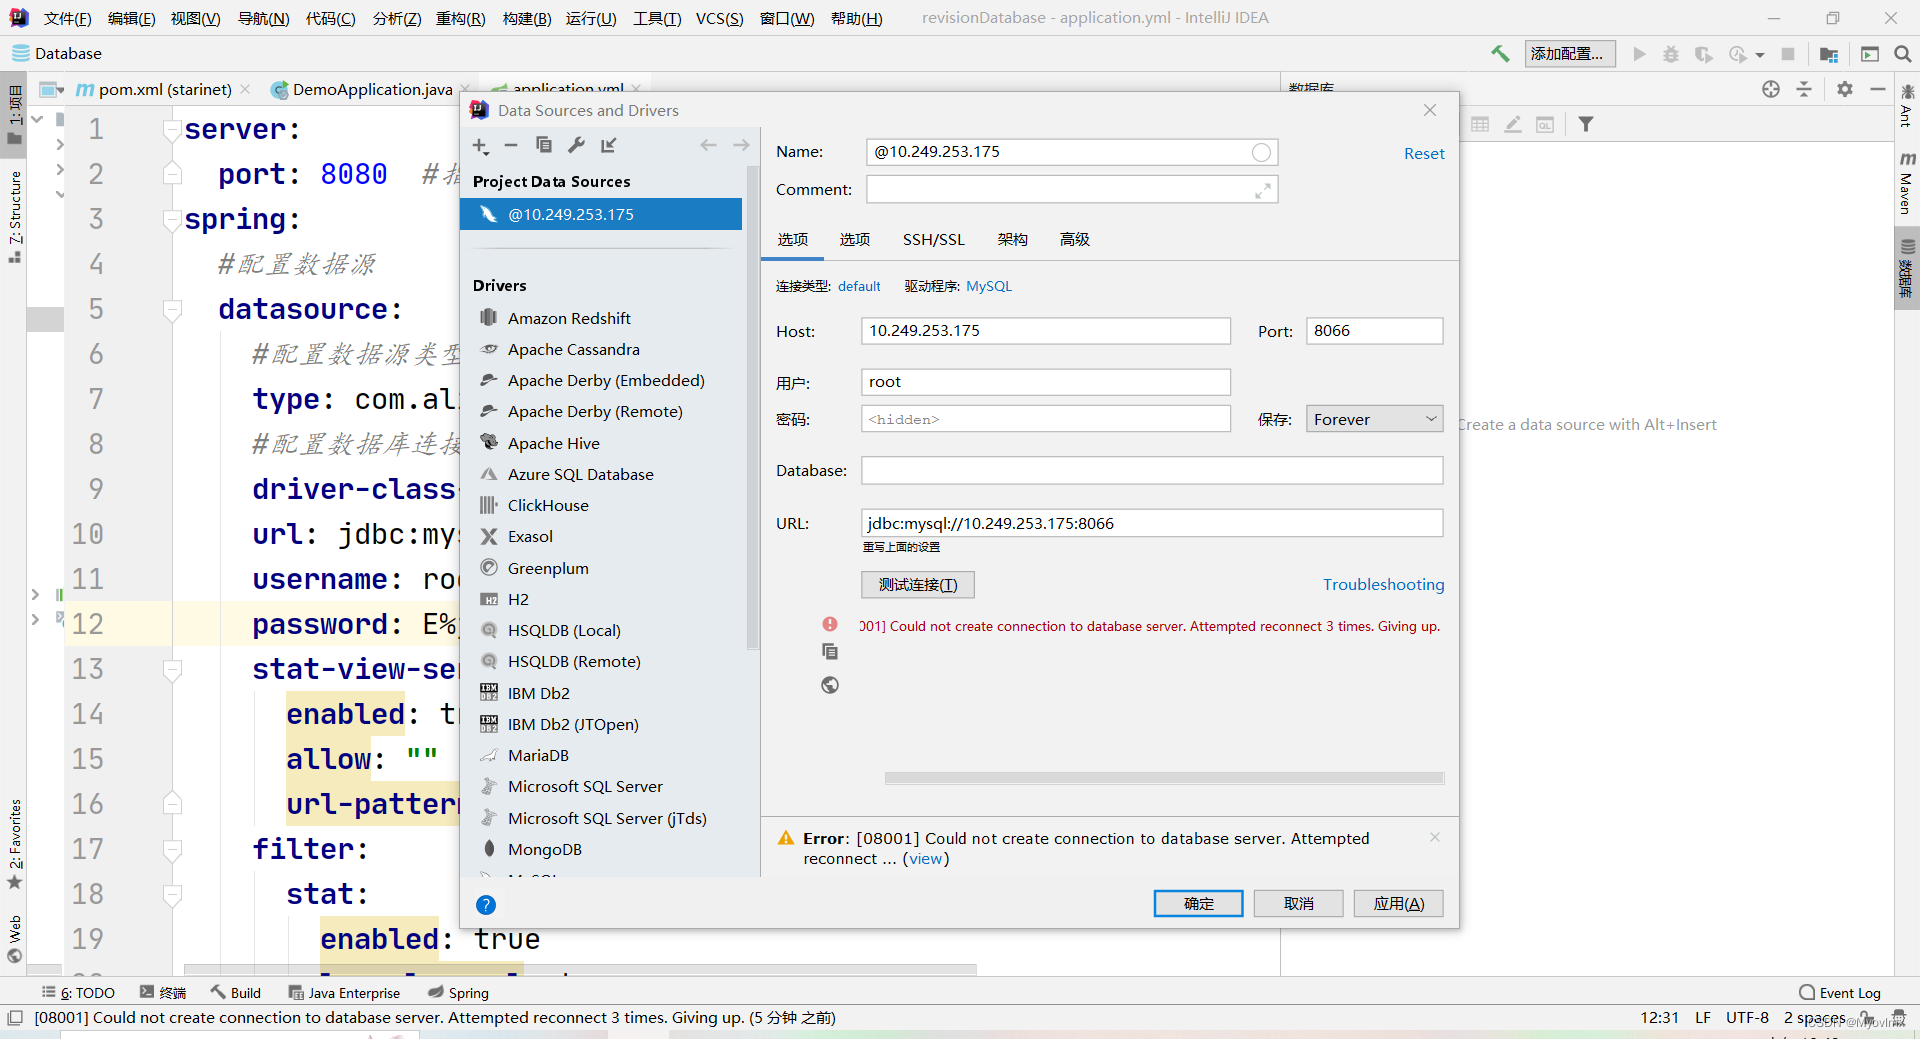
Task: Open the VCS(S) menu
Action: click(x=719, y=18)
